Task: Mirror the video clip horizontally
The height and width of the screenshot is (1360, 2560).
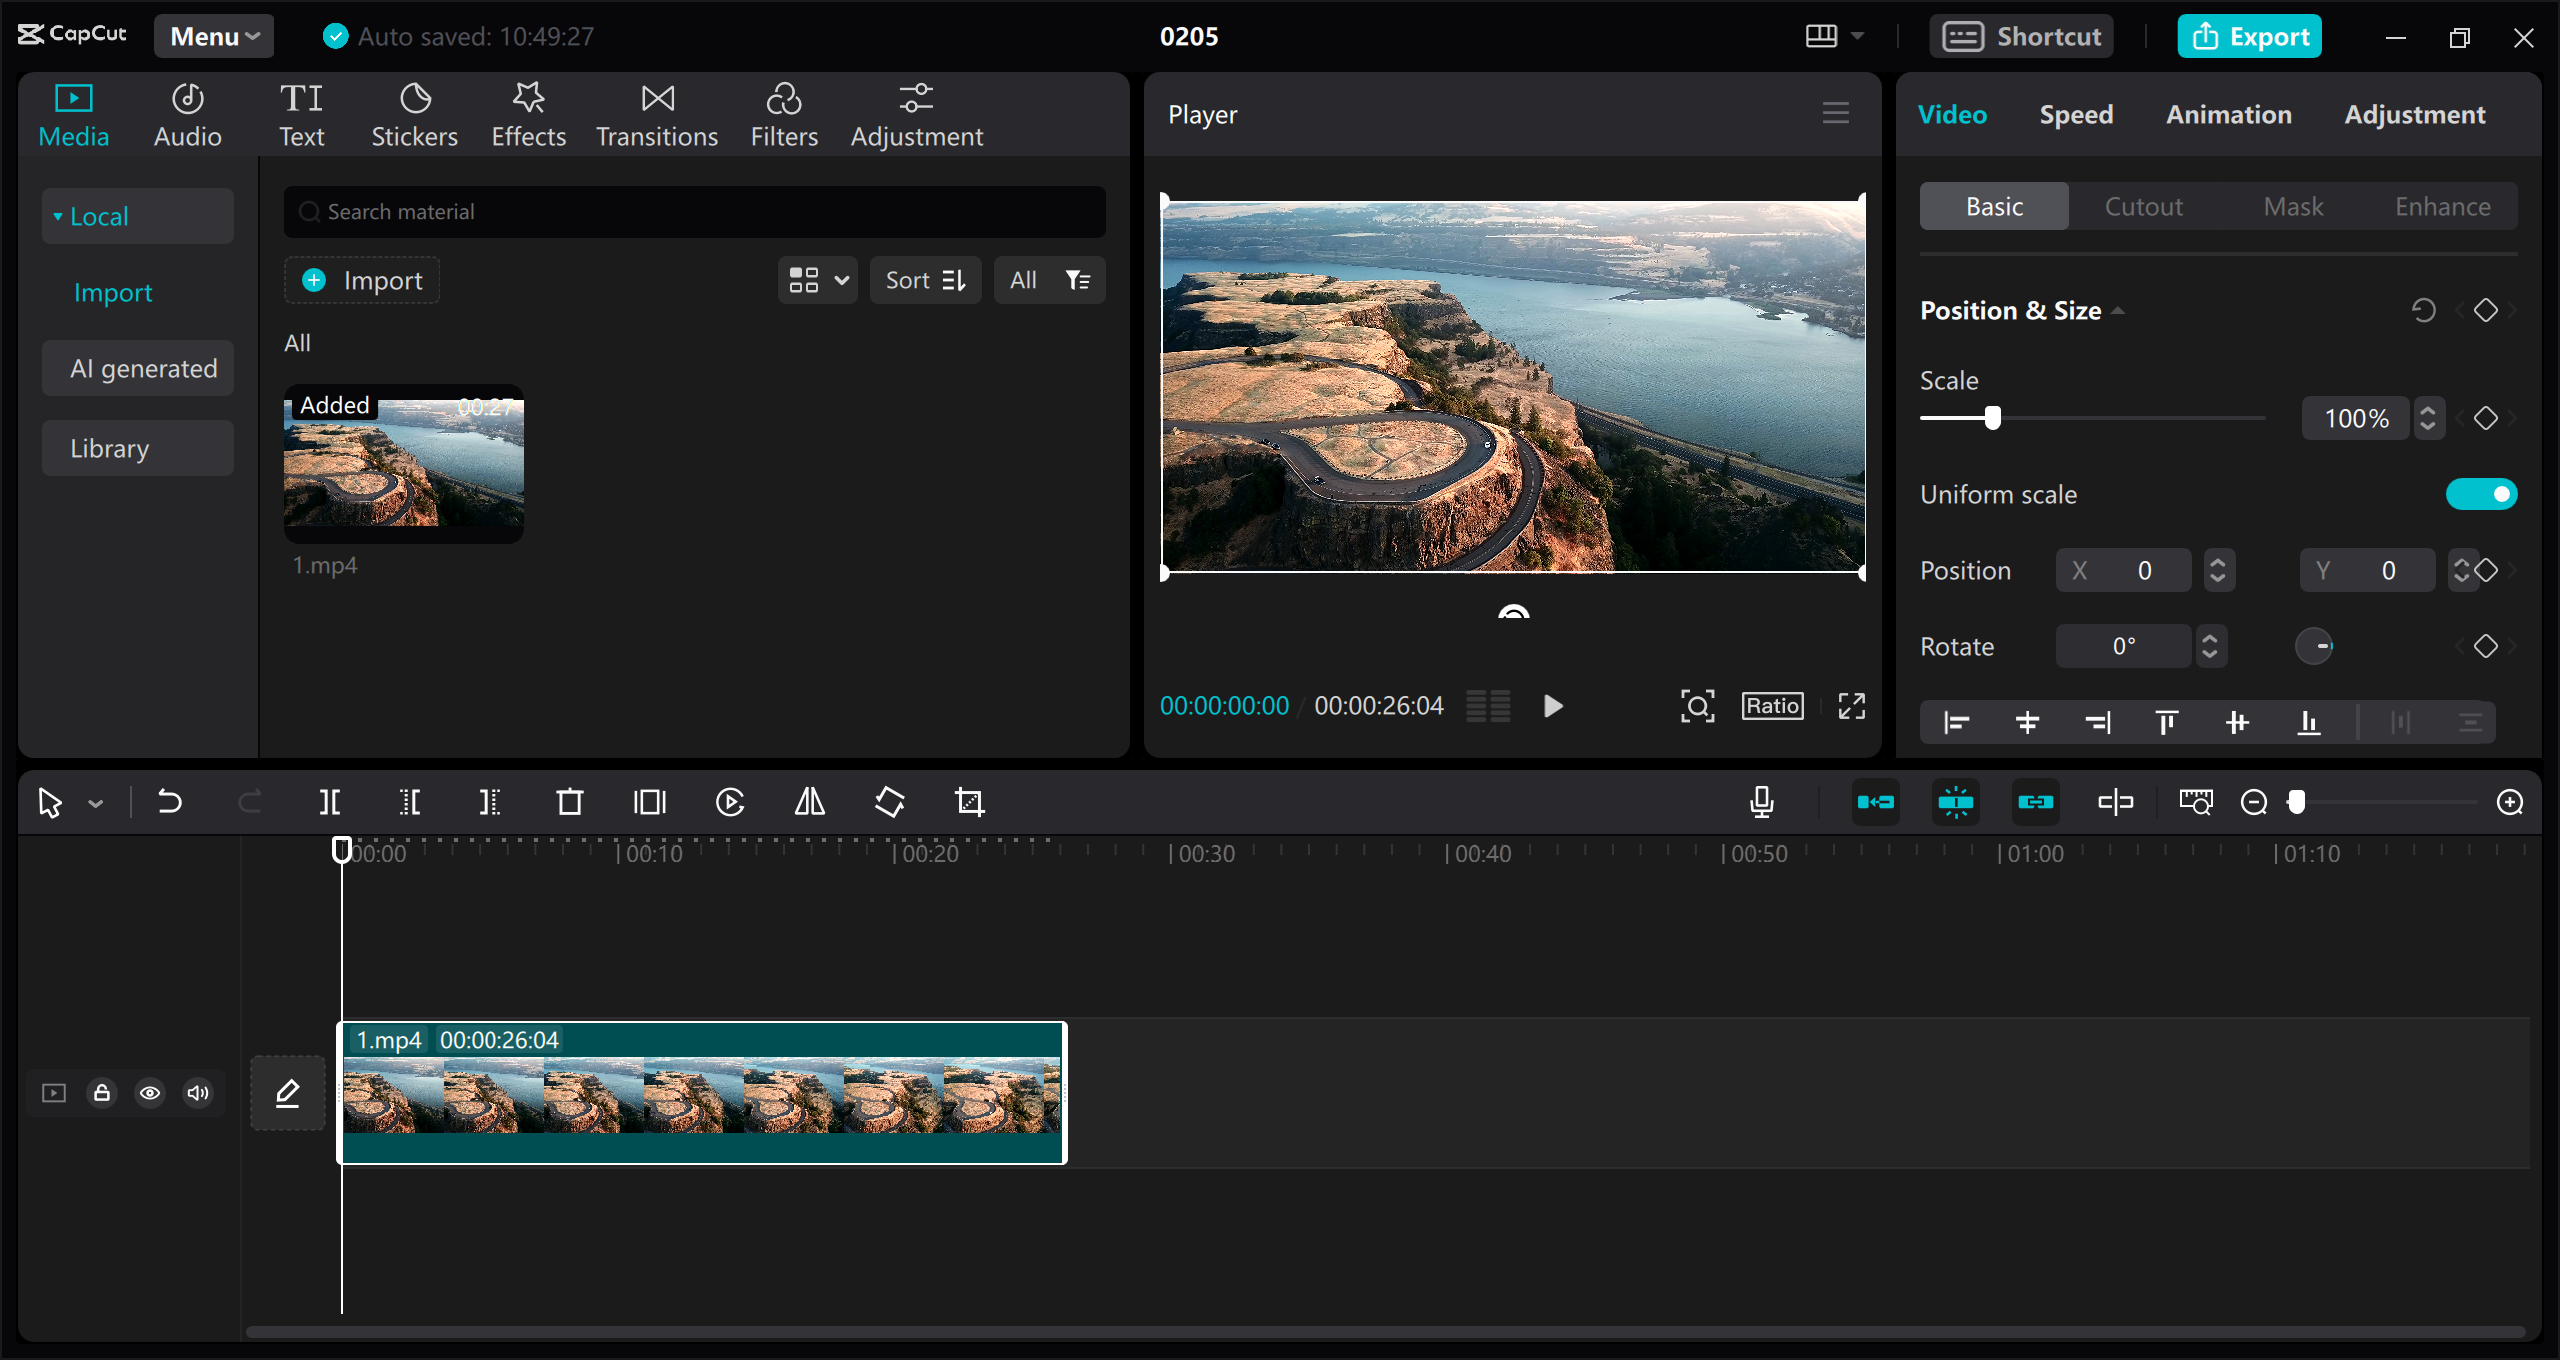Action: [x=808, y=801]
